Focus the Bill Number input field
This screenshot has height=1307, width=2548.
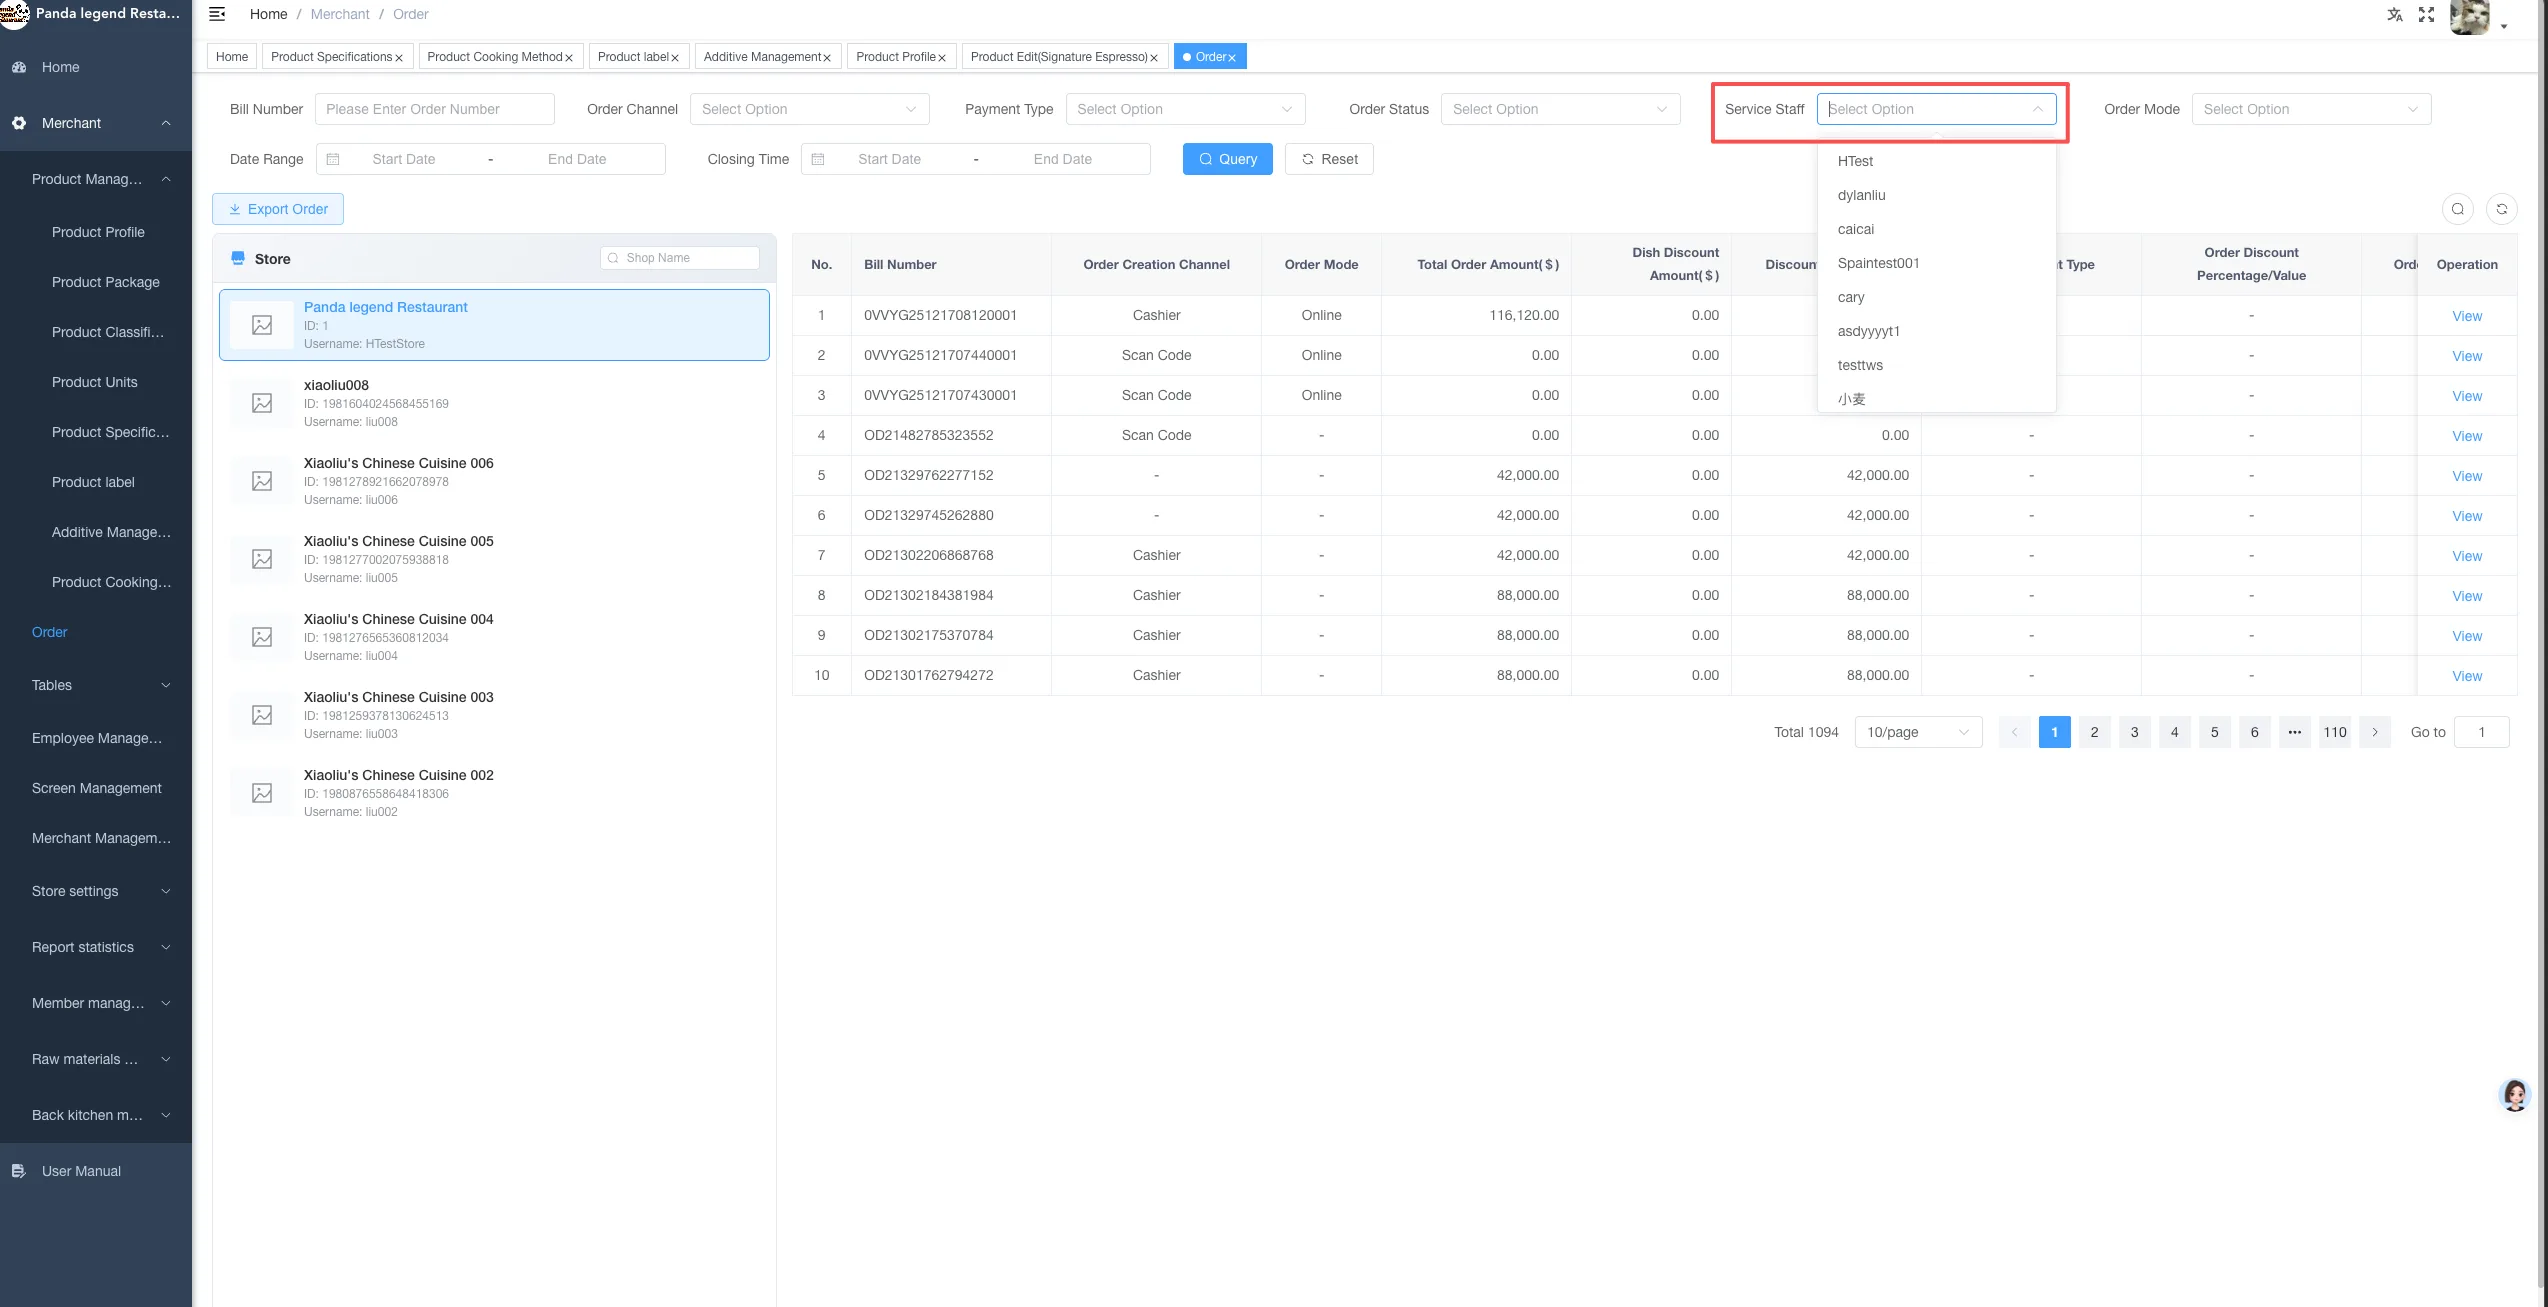[x=434, y=109]
